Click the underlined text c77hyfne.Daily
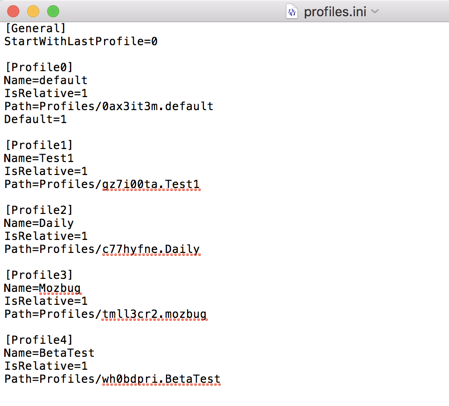This screenshot has height=406, width=449. click(151, 249)
